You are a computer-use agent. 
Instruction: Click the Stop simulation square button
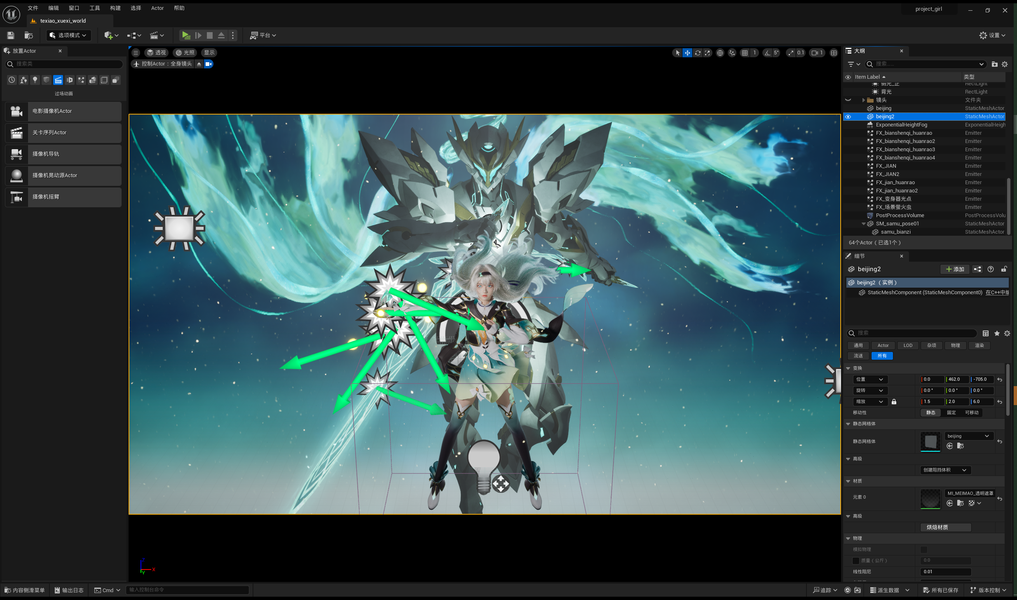coord(209,35)
